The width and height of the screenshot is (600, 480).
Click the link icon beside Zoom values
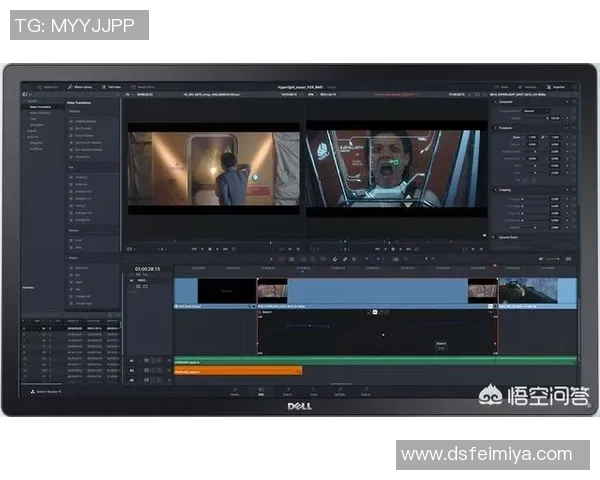pos(543,137)
